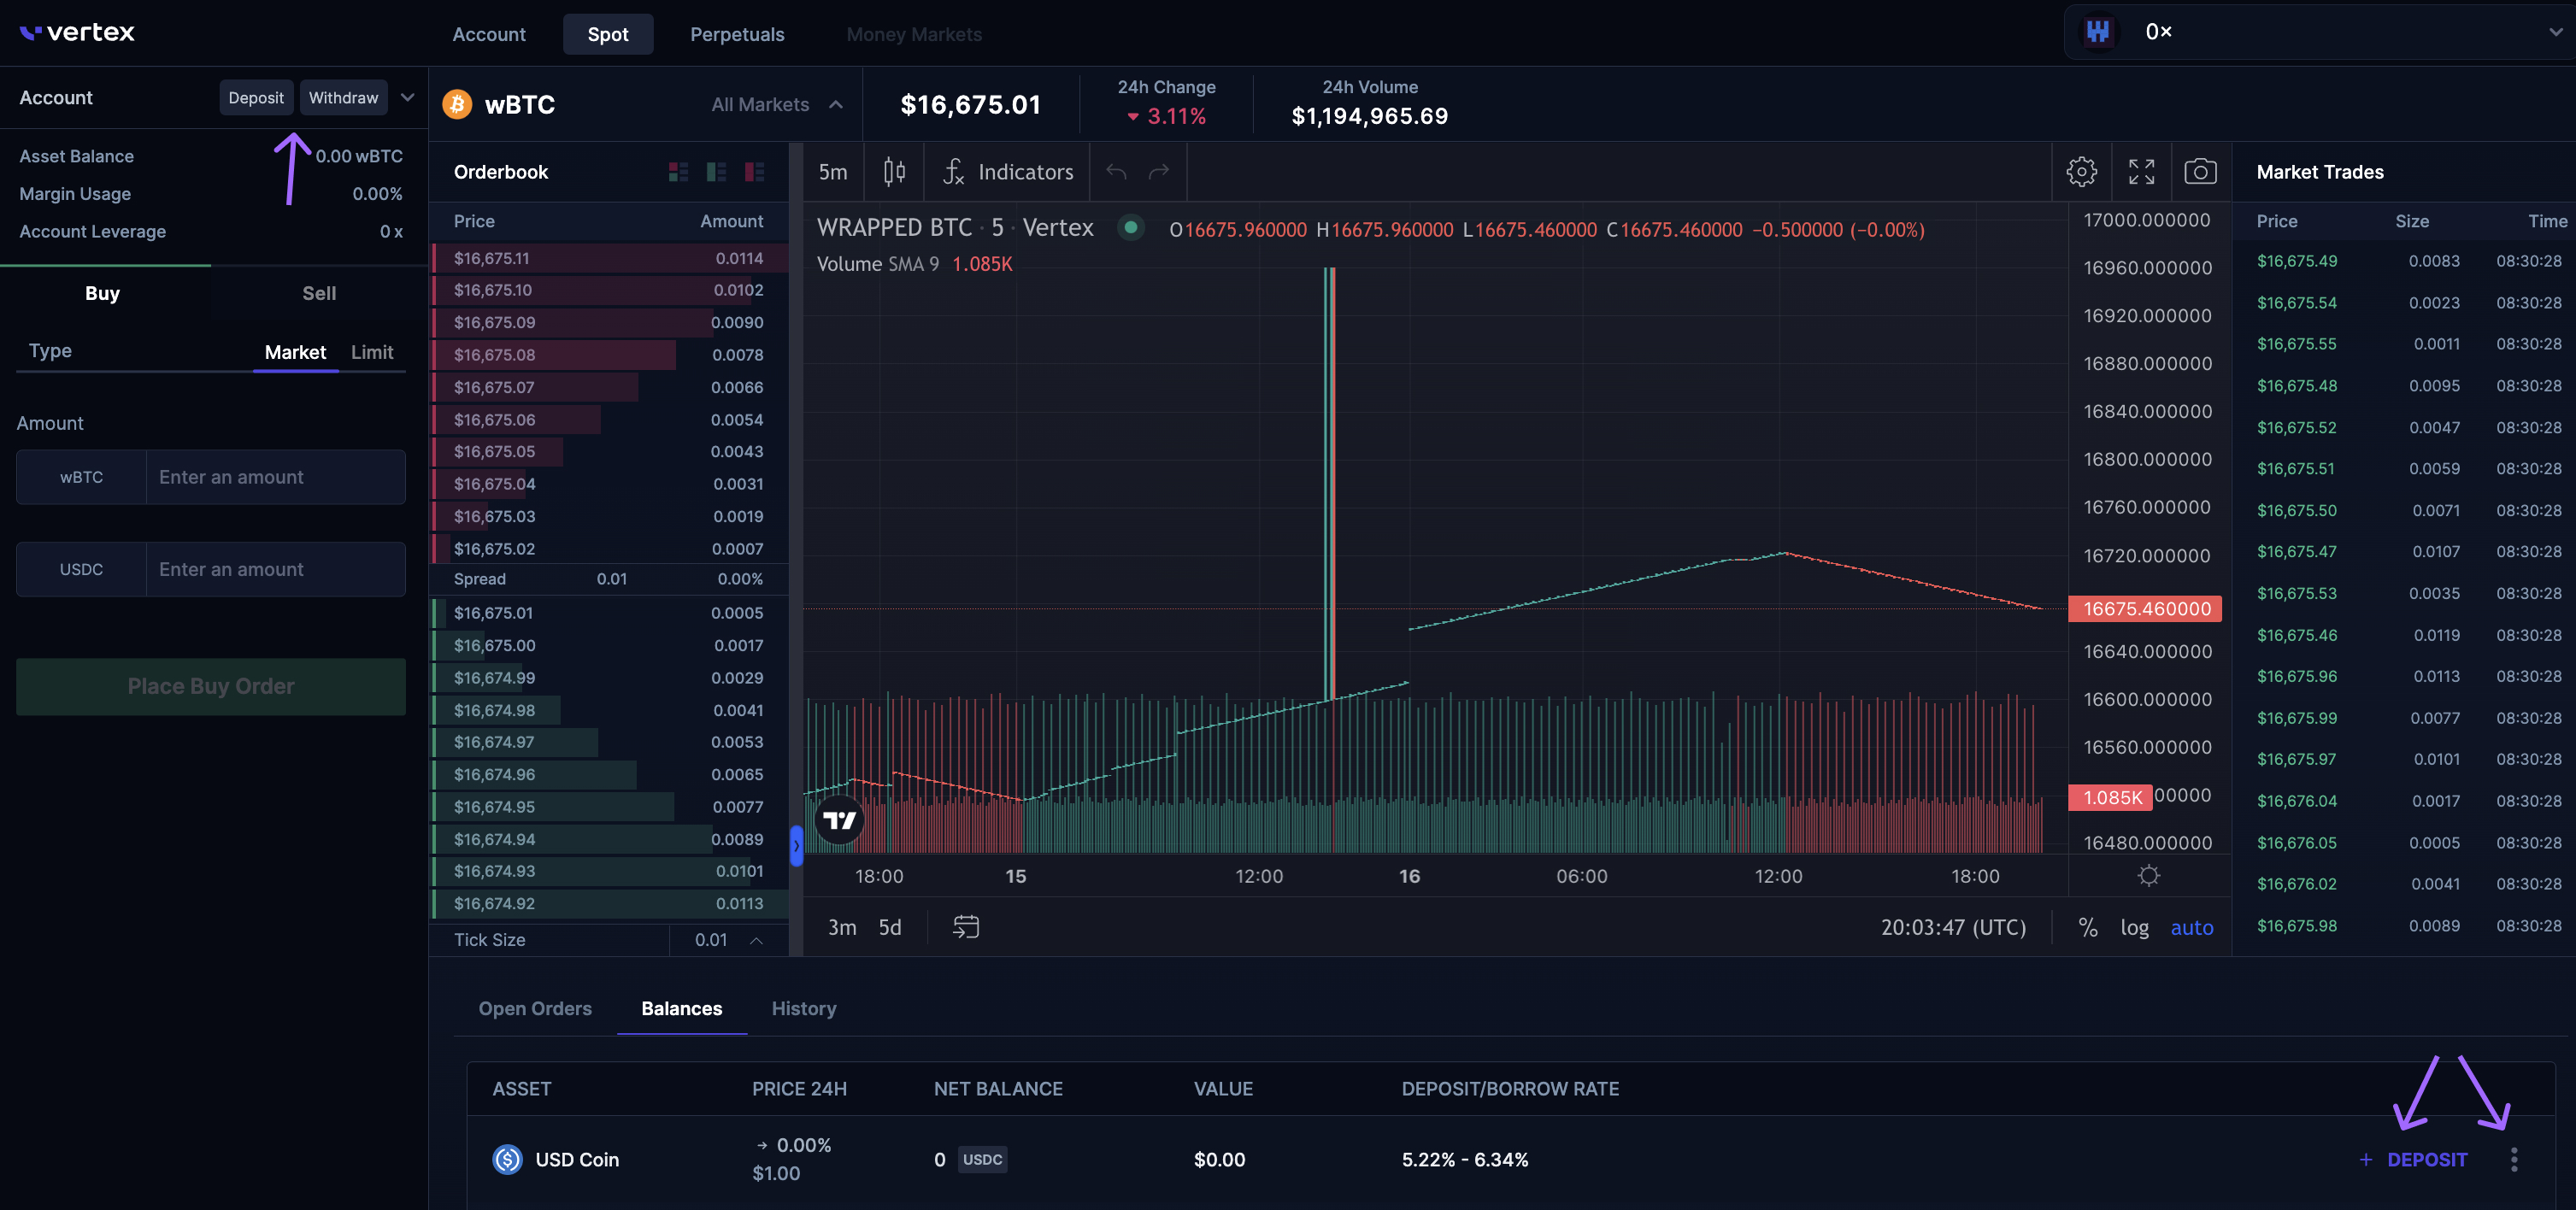Screen dimensions: 2576x1210
Task: Open the chart timezone menu
Action: pyautogui.click(x=1953, y=928)
